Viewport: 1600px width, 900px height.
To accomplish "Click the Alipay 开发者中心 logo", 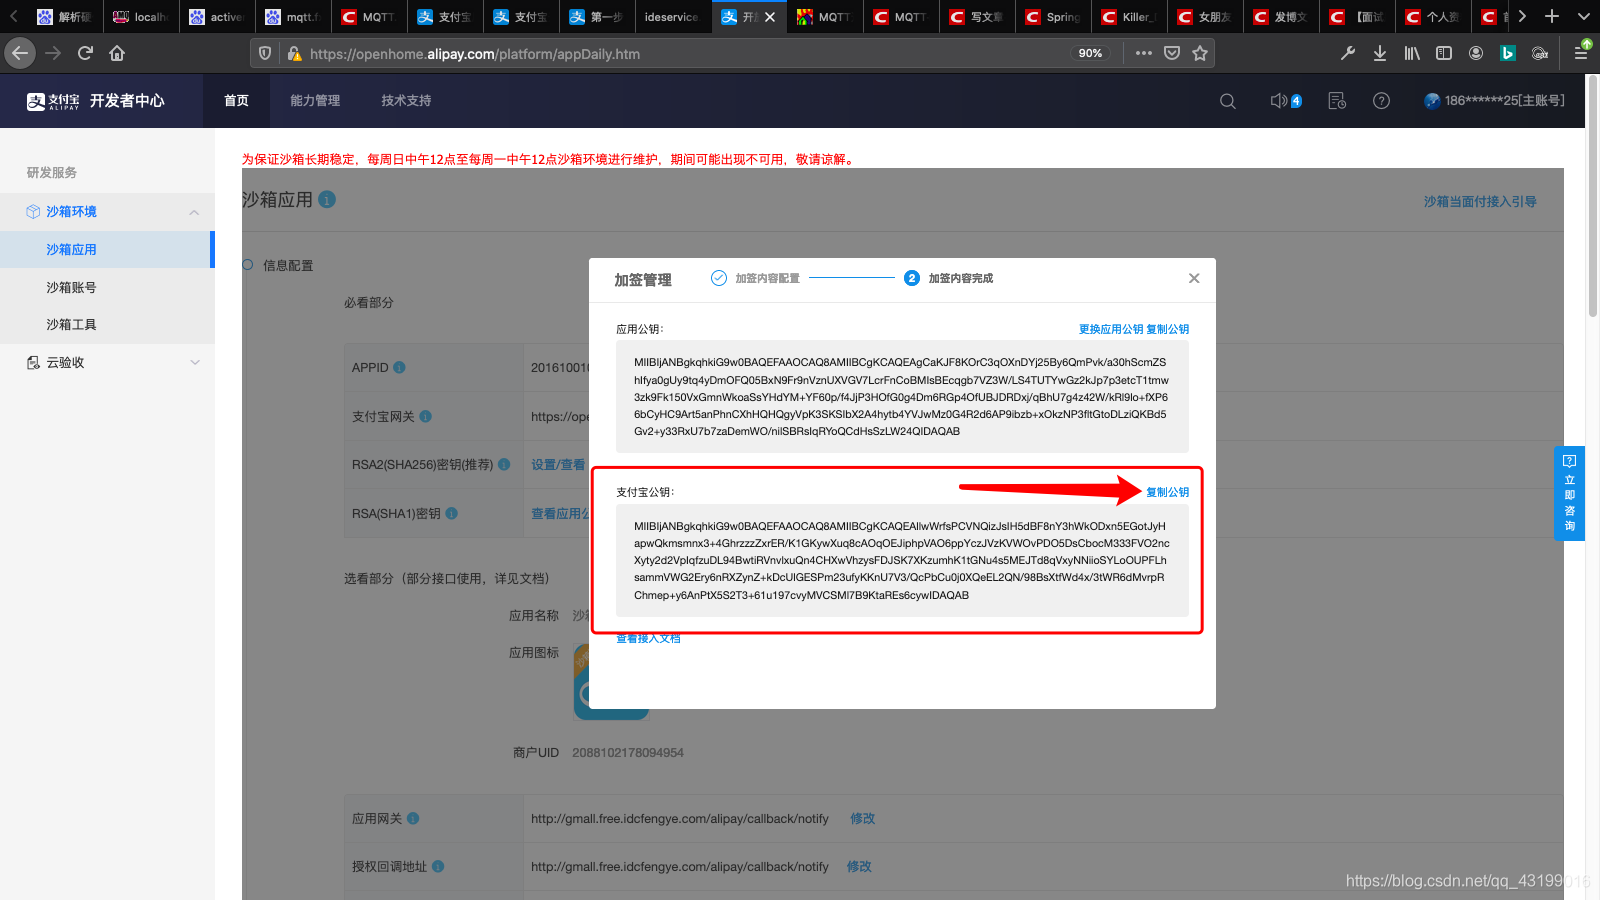I will [x=95, y=101].
